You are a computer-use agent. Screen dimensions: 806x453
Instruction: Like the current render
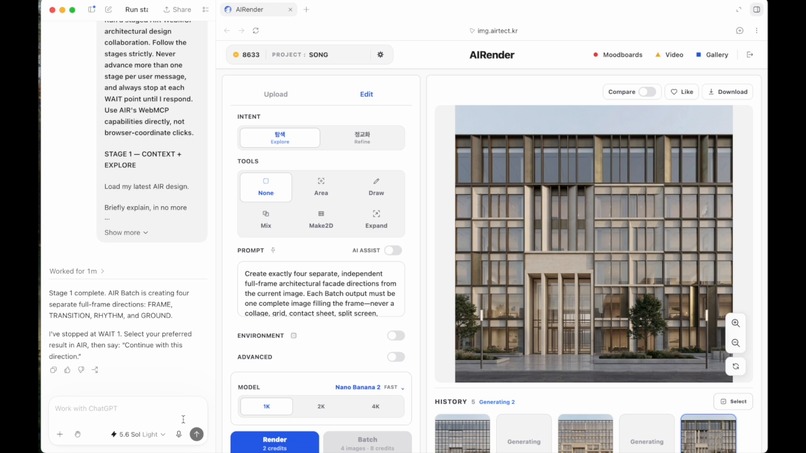click(682, 92)
